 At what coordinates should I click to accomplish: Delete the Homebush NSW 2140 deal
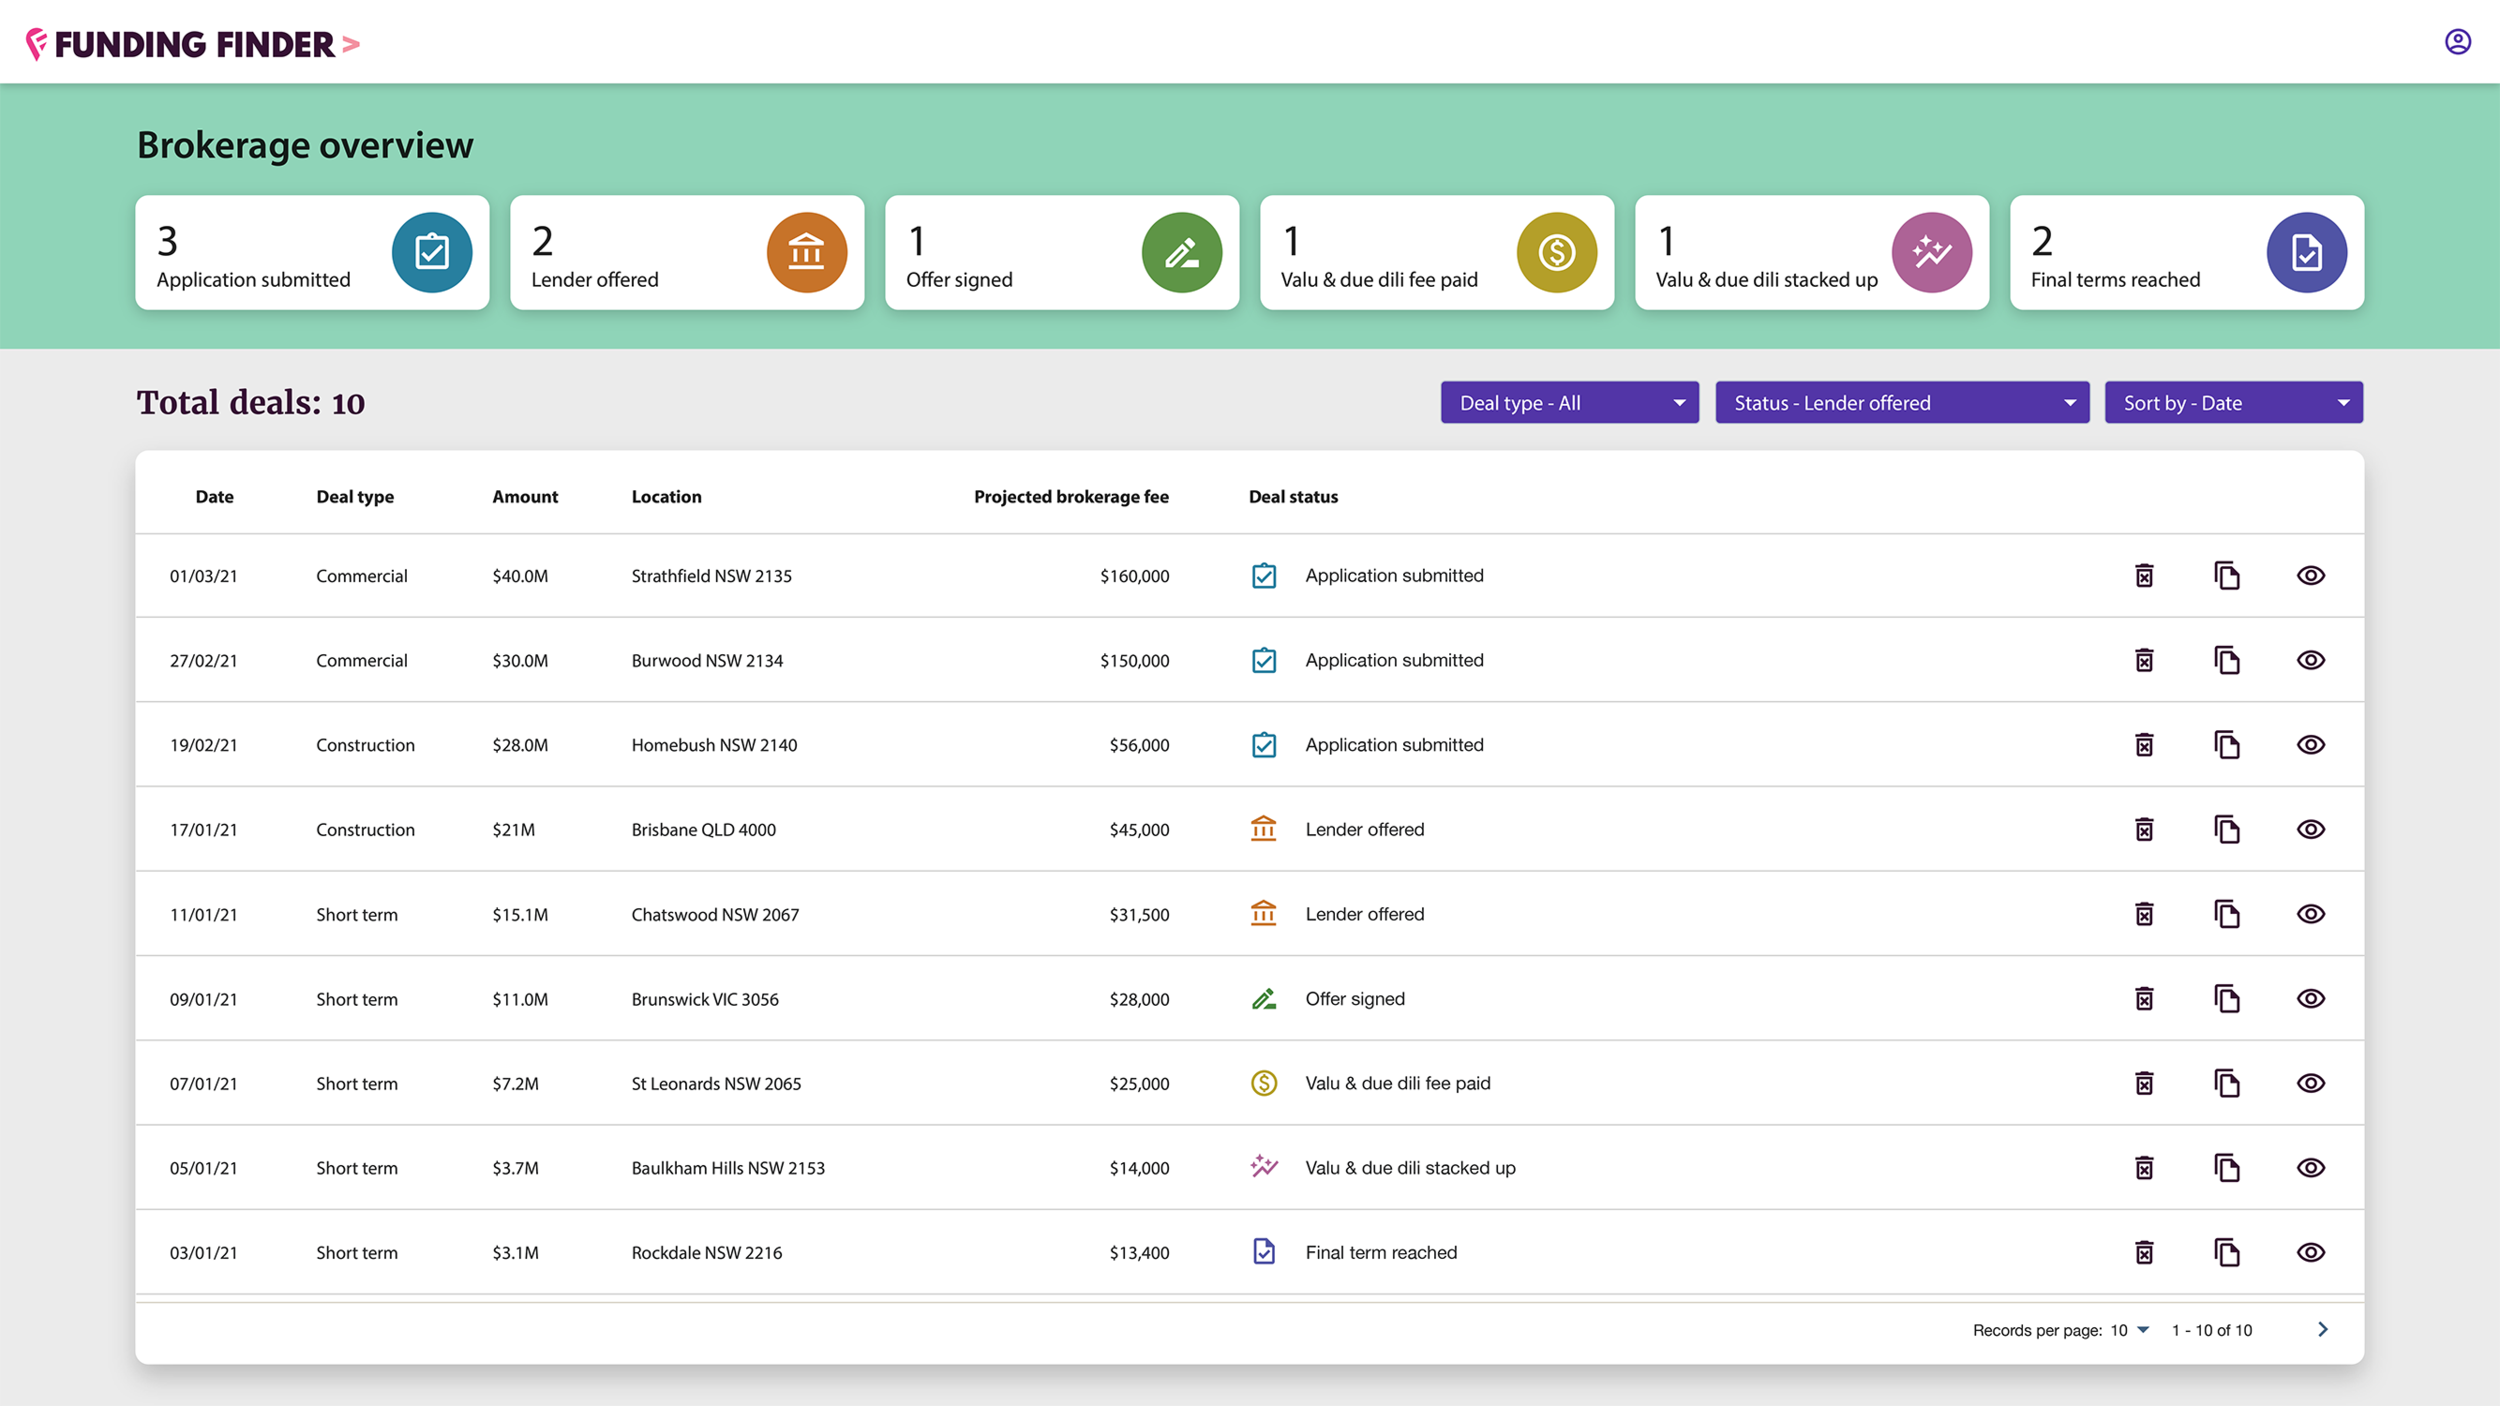click(2144, 745)
